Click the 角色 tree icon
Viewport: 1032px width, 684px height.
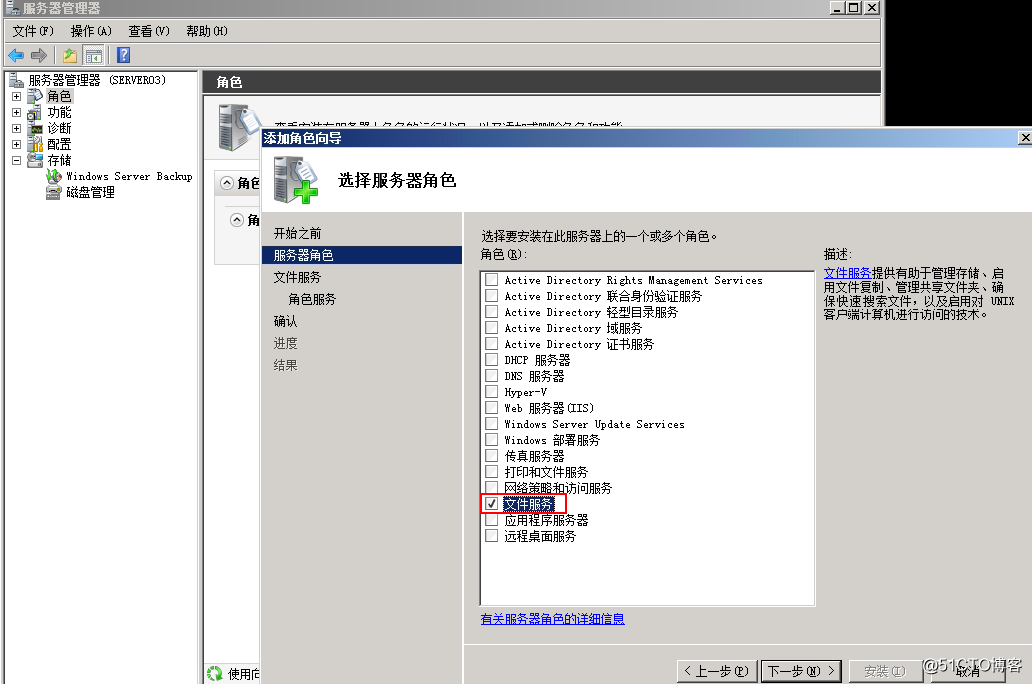(x=35, y=96)
